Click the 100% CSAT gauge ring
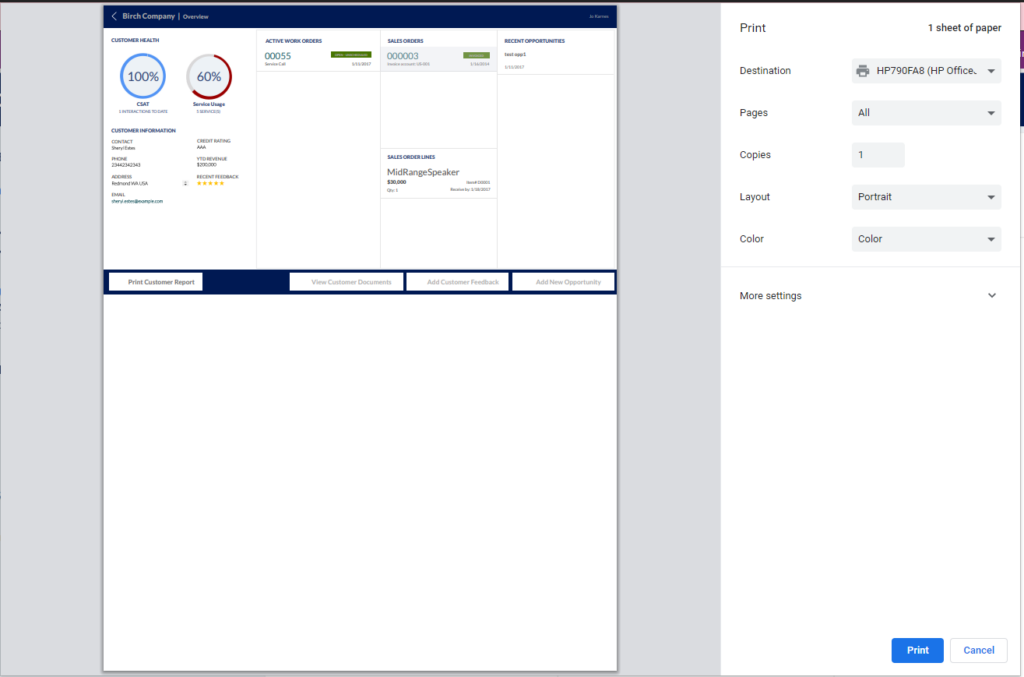Image resolution: width=1024 pixels, height=677 pixels. click(142, 75)
